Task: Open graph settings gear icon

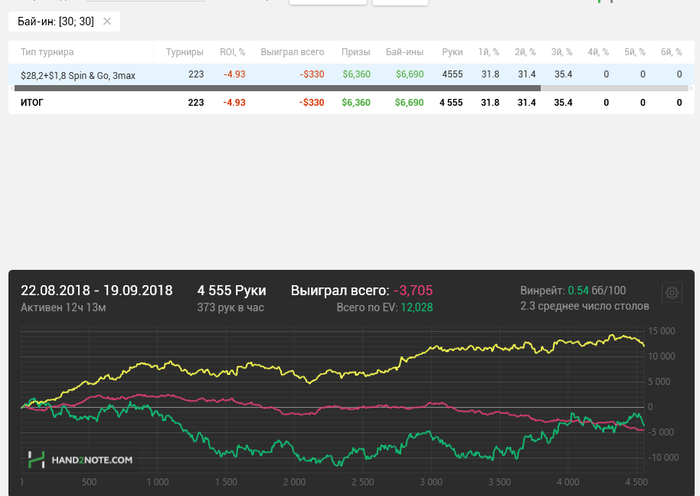Action: click(672, 294)
